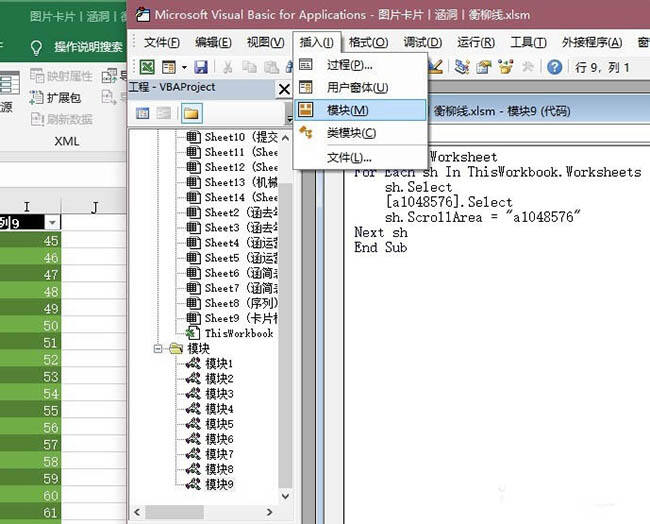Click the View Code icon in project pane
This screenshot has height=524, width=650.
(142, 113)
